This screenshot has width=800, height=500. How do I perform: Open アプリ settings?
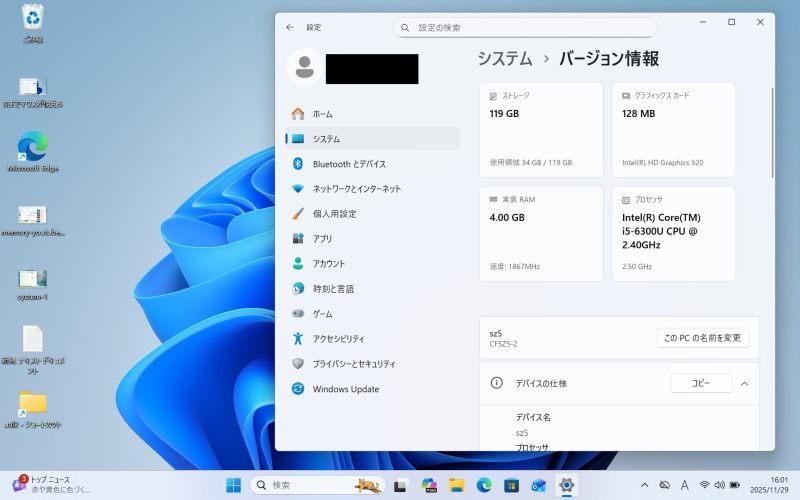click(x=372, y=239)
